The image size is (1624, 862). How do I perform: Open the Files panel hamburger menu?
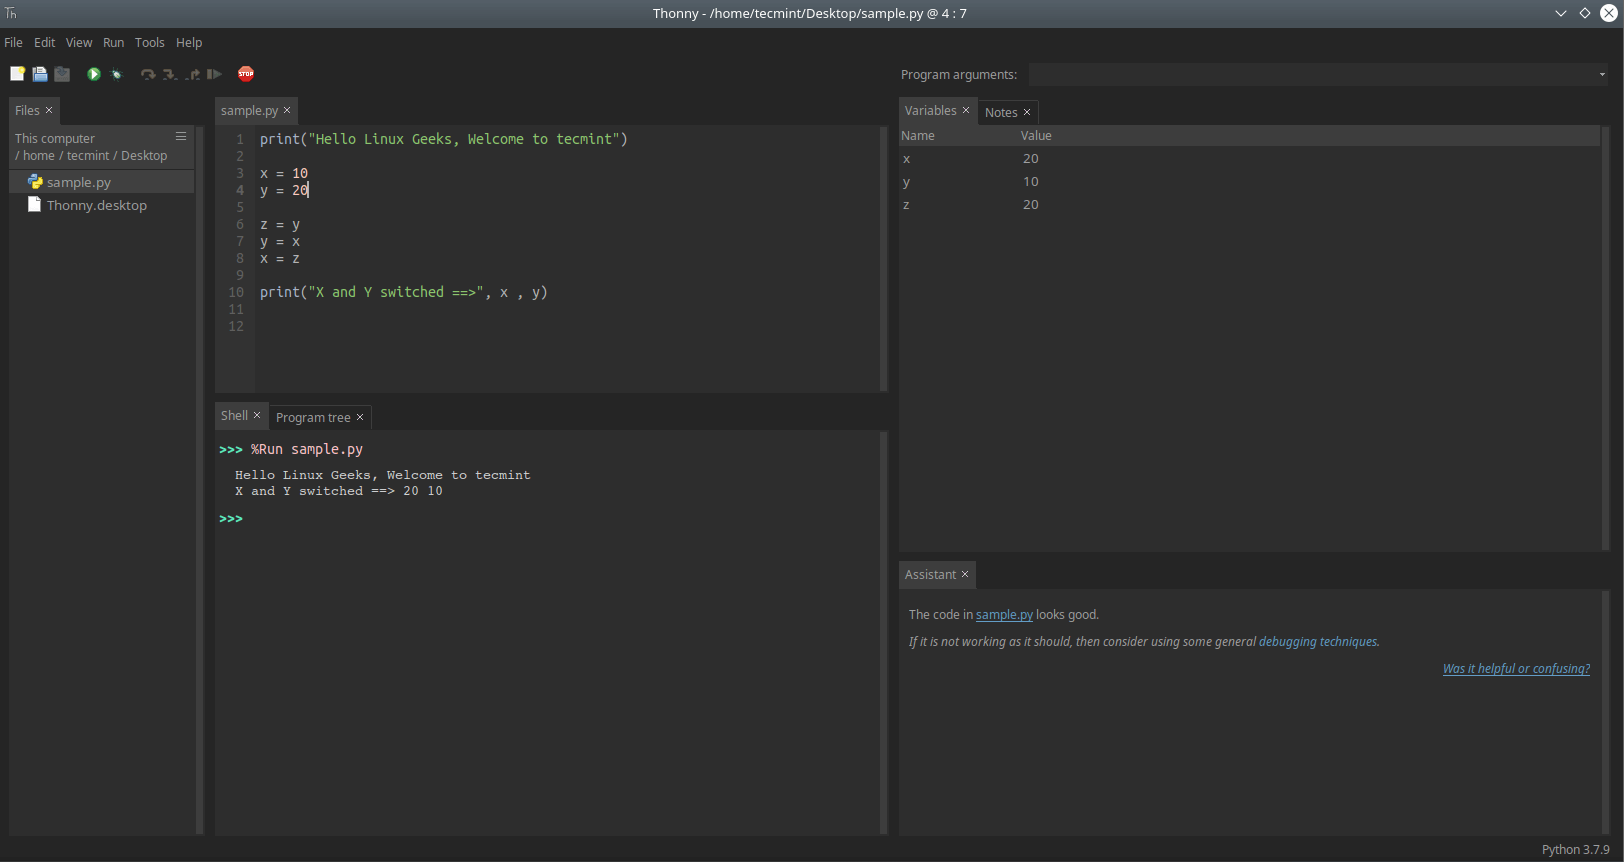pos(181,137)
